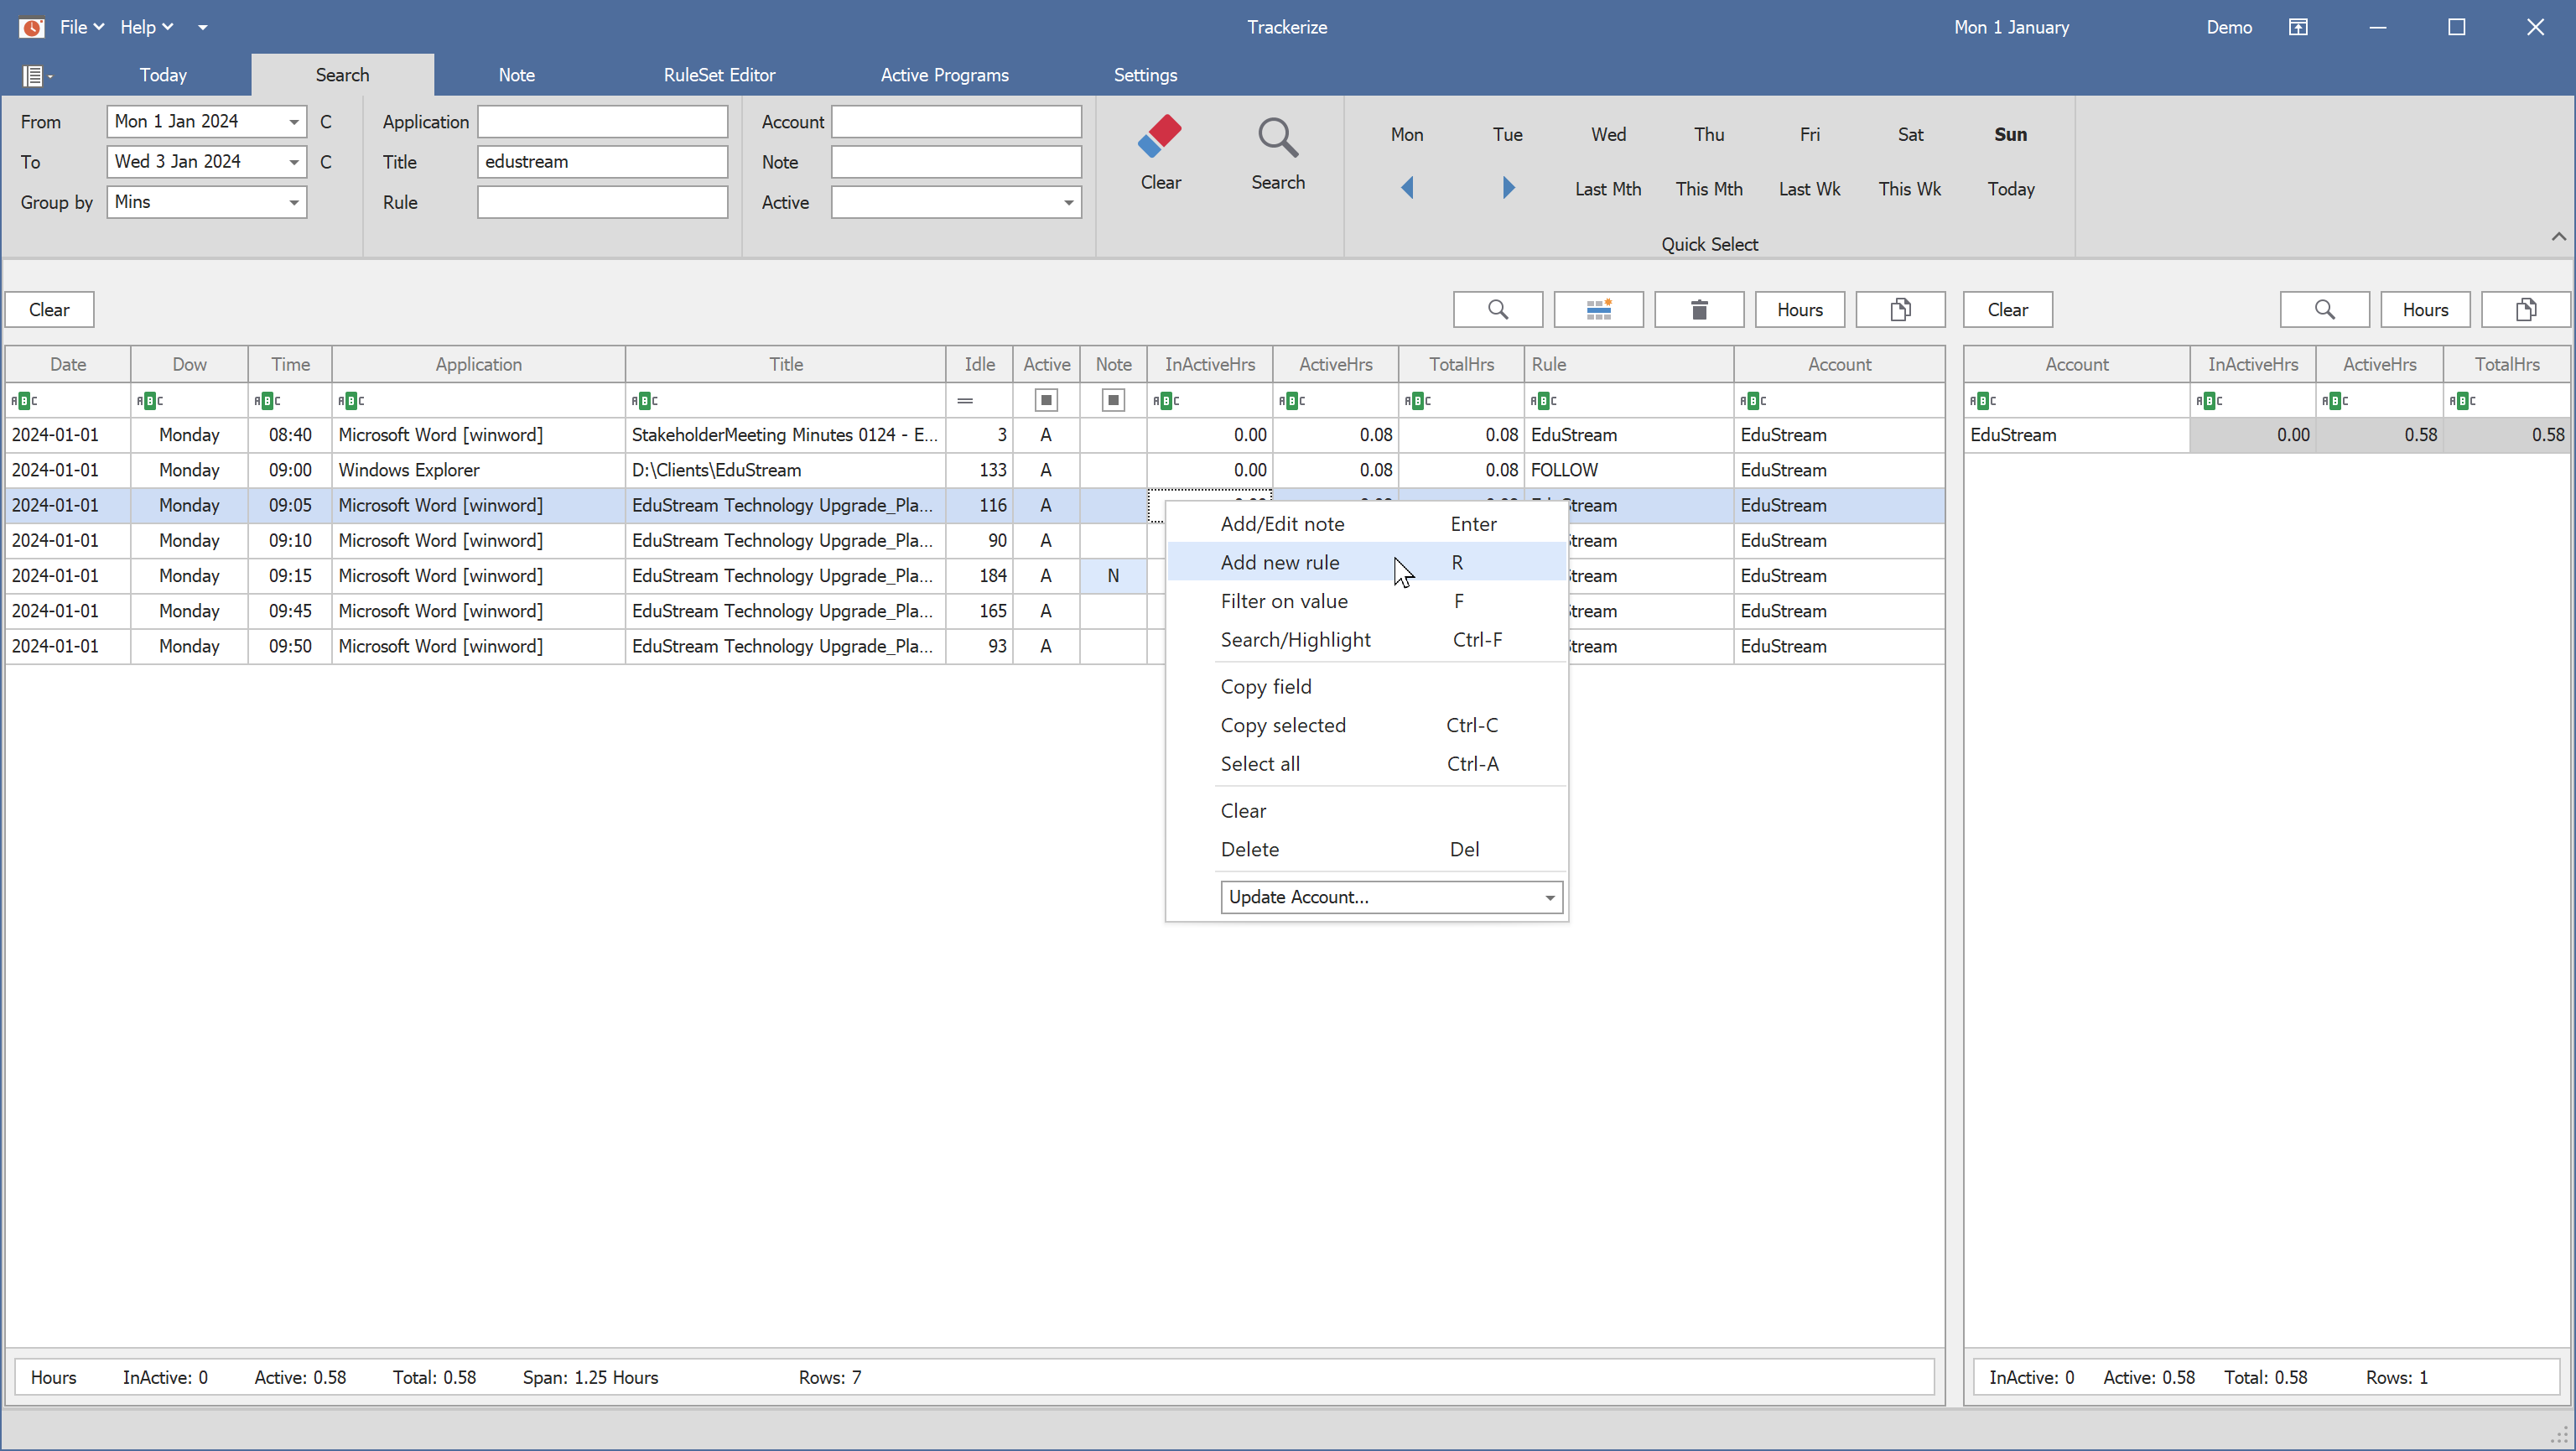This screenshot has width=2576, height=1451.
Task: Click the InActiveHrs column filter icon in main grid
Action: [1166, 401]
